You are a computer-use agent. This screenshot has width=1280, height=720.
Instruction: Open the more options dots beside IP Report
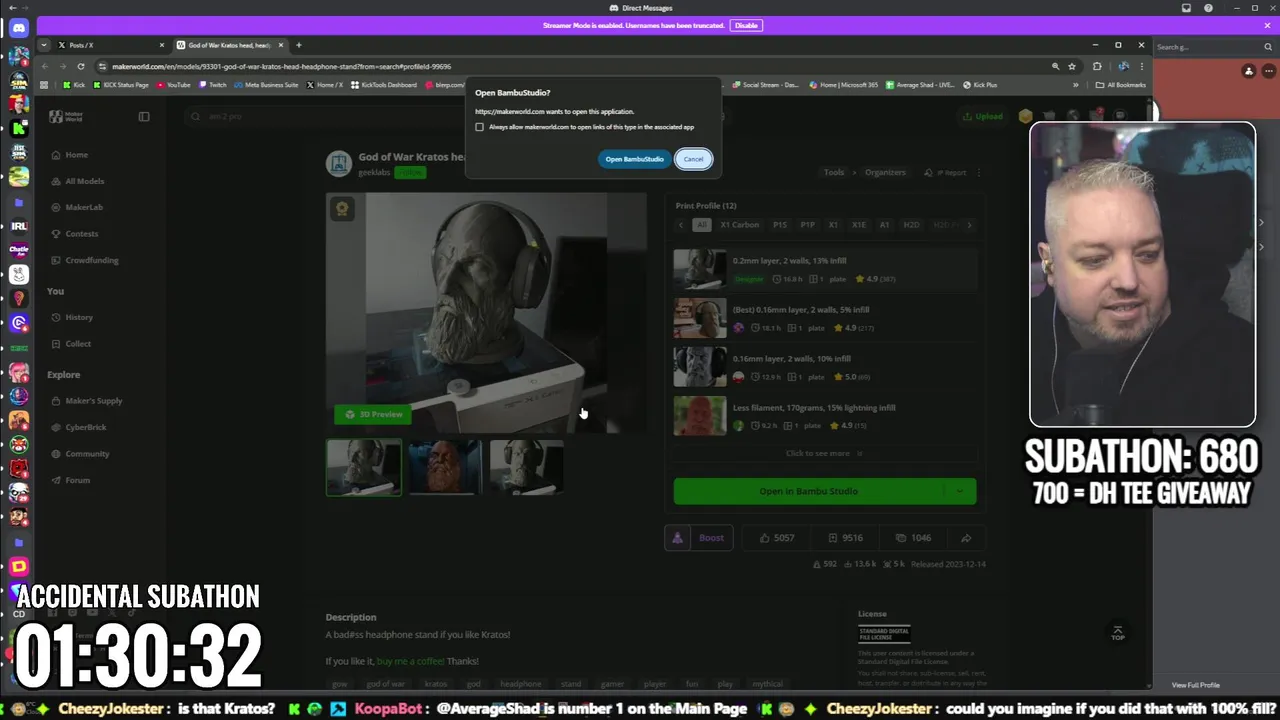(x=978, y=172)
